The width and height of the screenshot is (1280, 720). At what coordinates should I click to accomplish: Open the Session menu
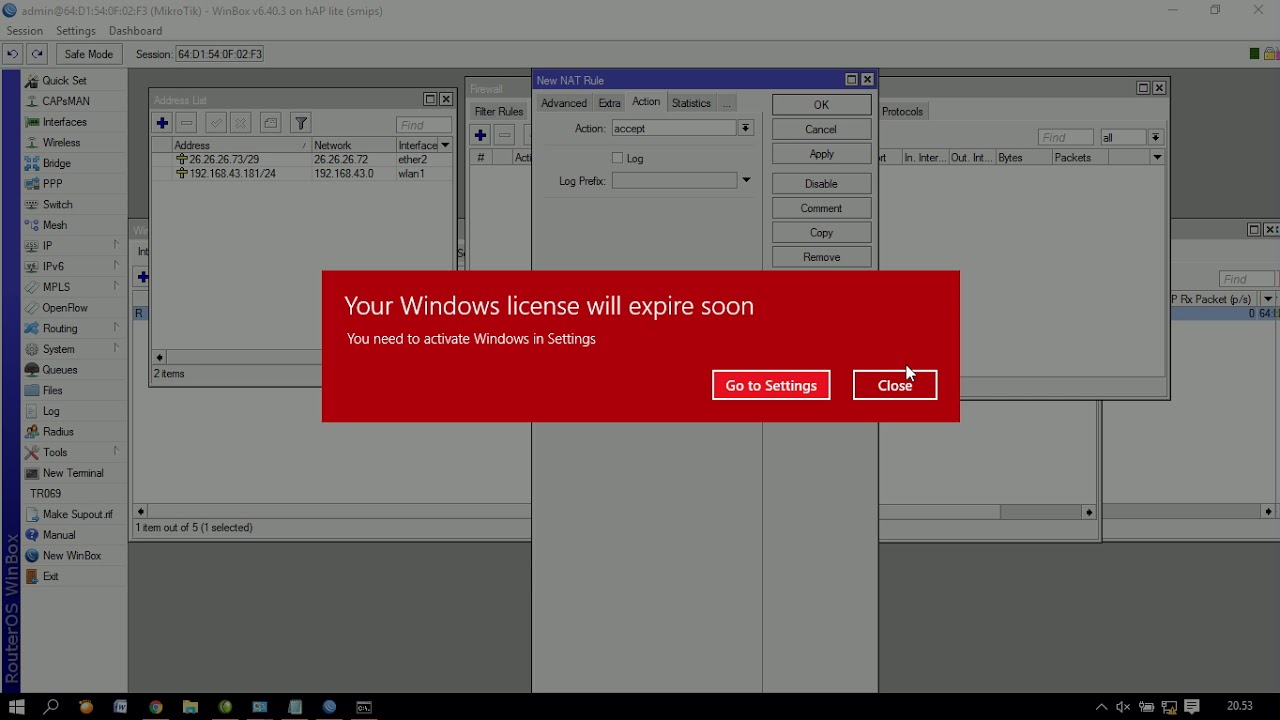tap(24, 31)
